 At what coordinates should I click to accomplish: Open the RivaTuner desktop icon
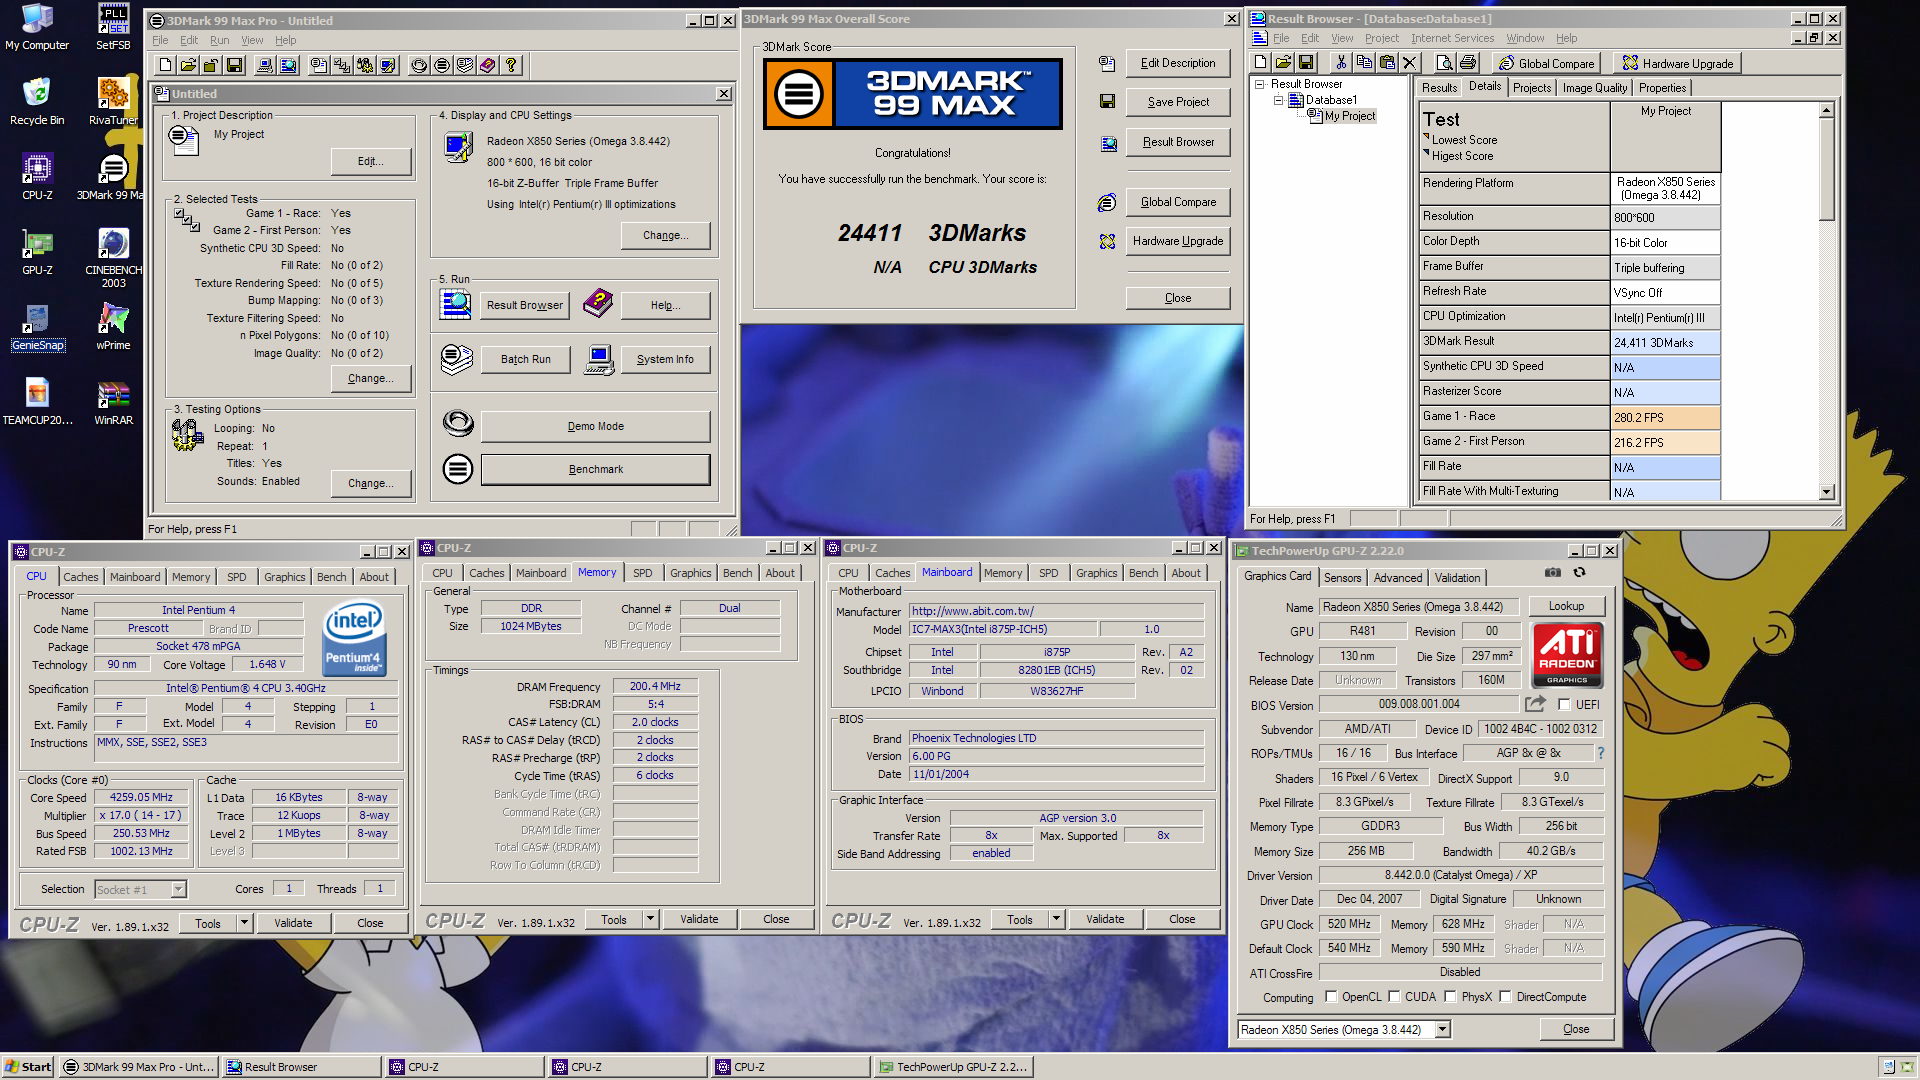click(113, 102)
